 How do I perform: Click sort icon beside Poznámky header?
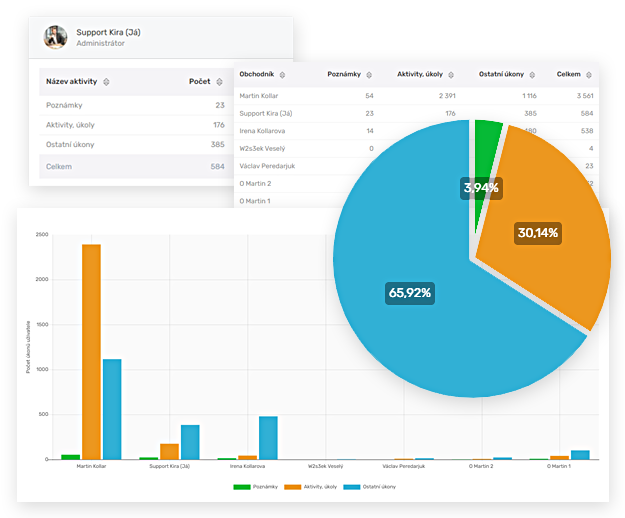click(369, 75)
